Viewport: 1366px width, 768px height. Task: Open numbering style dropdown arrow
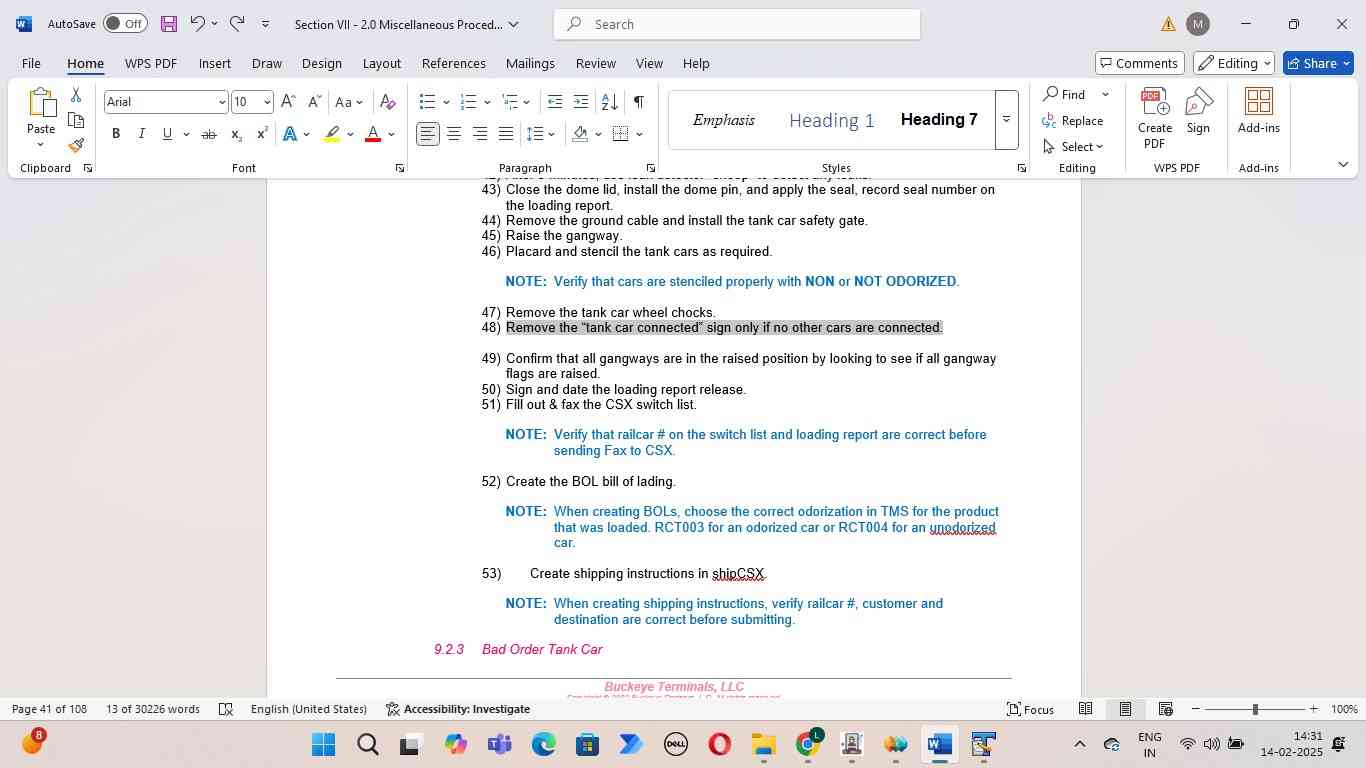487,102
